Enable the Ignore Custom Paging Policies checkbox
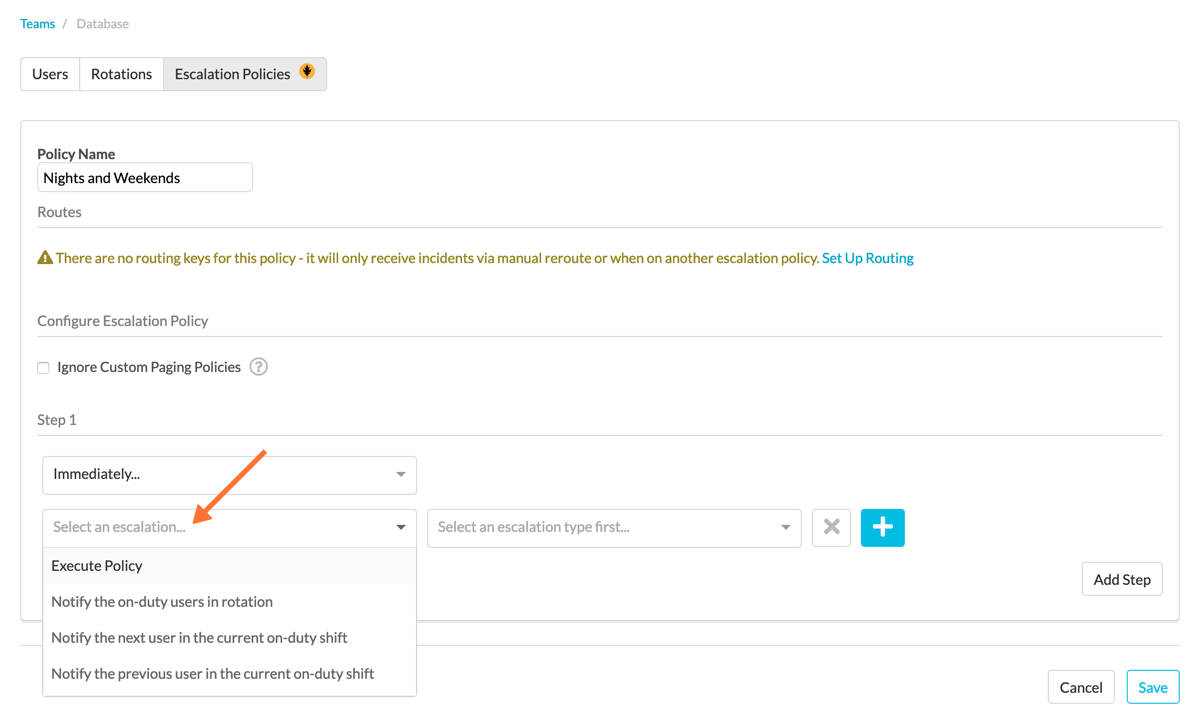 pos(43,368)
